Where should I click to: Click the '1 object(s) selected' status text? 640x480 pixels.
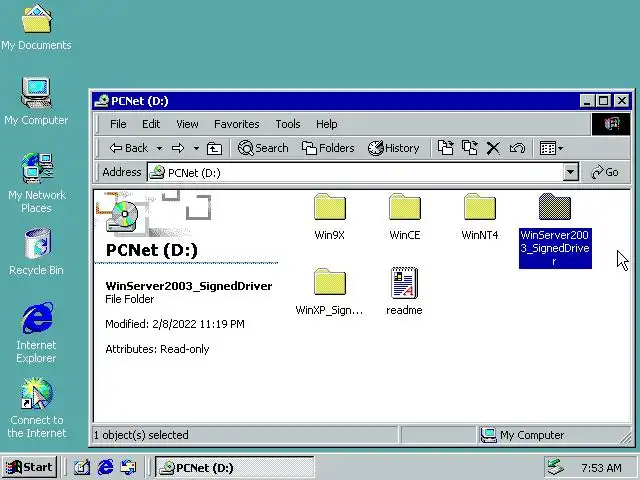141,435
